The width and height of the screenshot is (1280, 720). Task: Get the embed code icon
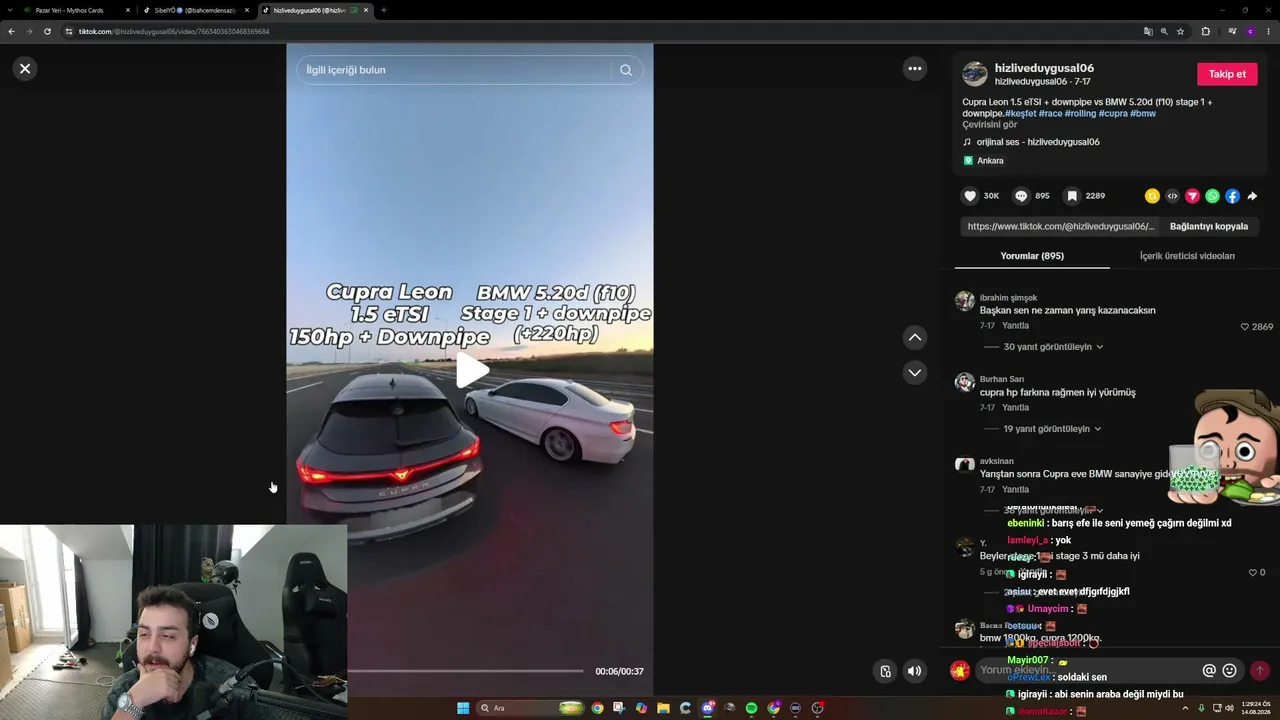(1172, 196)
